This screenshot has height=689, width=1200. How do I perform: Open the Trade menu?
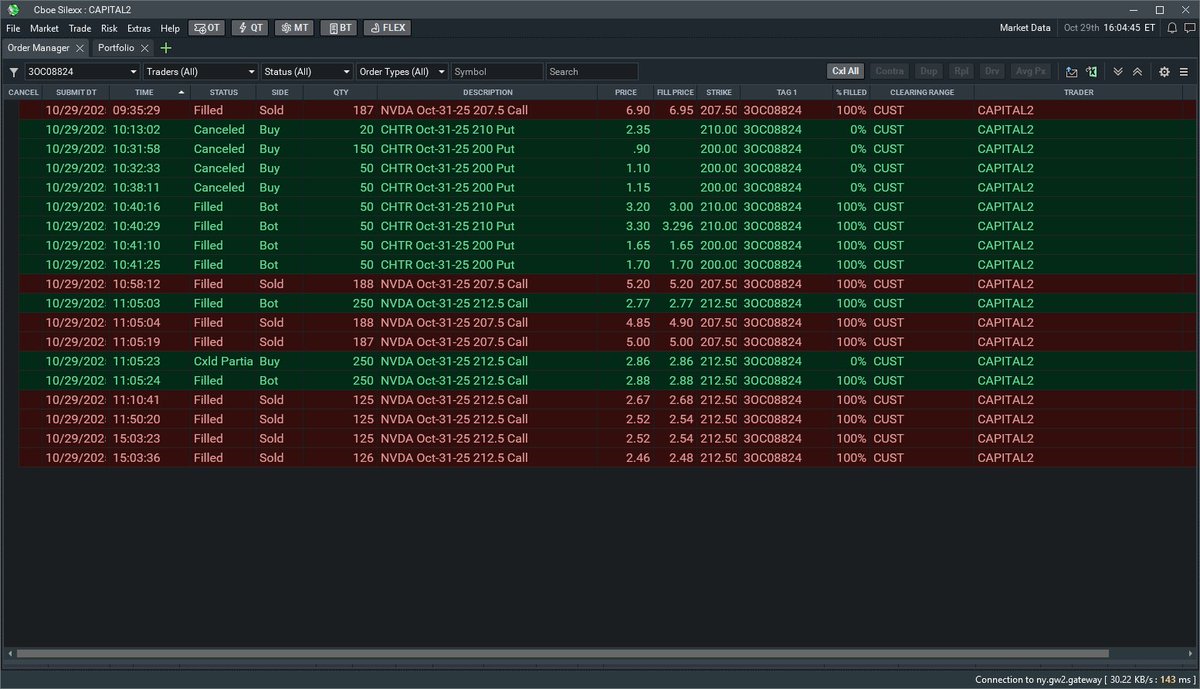(x=80, y=28)
